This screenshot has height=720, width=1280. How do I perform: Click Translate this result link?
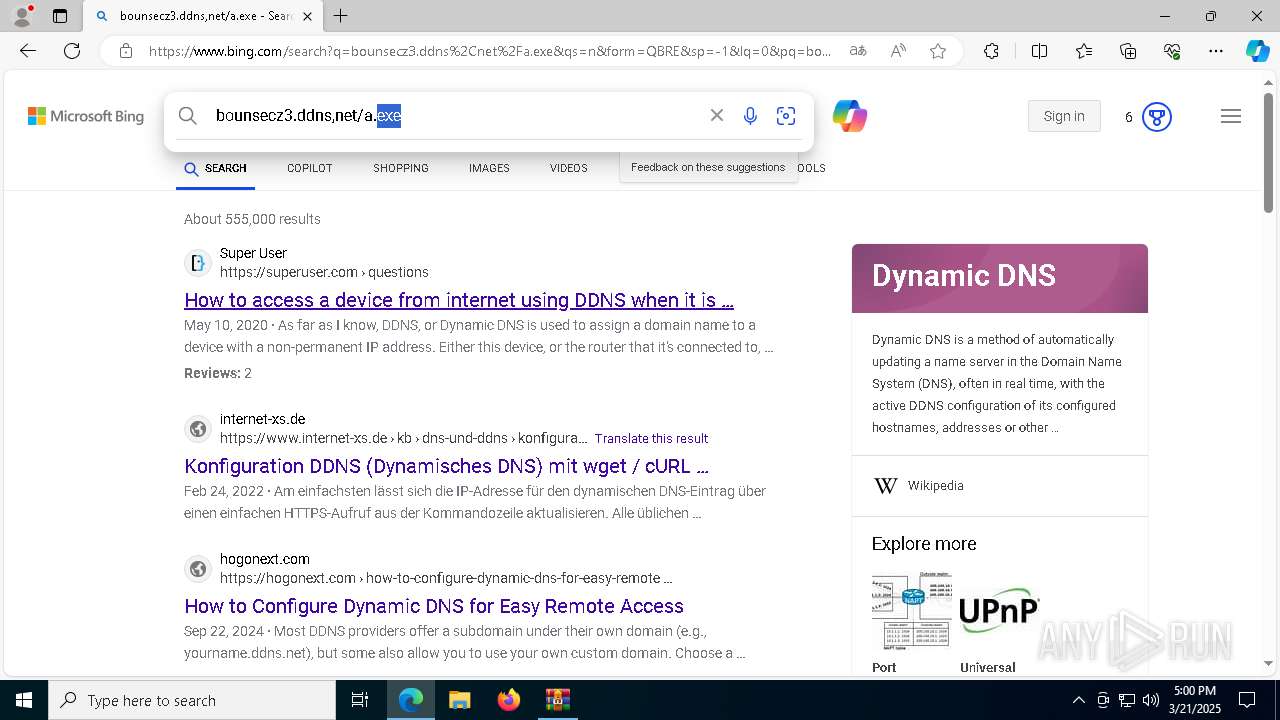click(x=651, y=439)
